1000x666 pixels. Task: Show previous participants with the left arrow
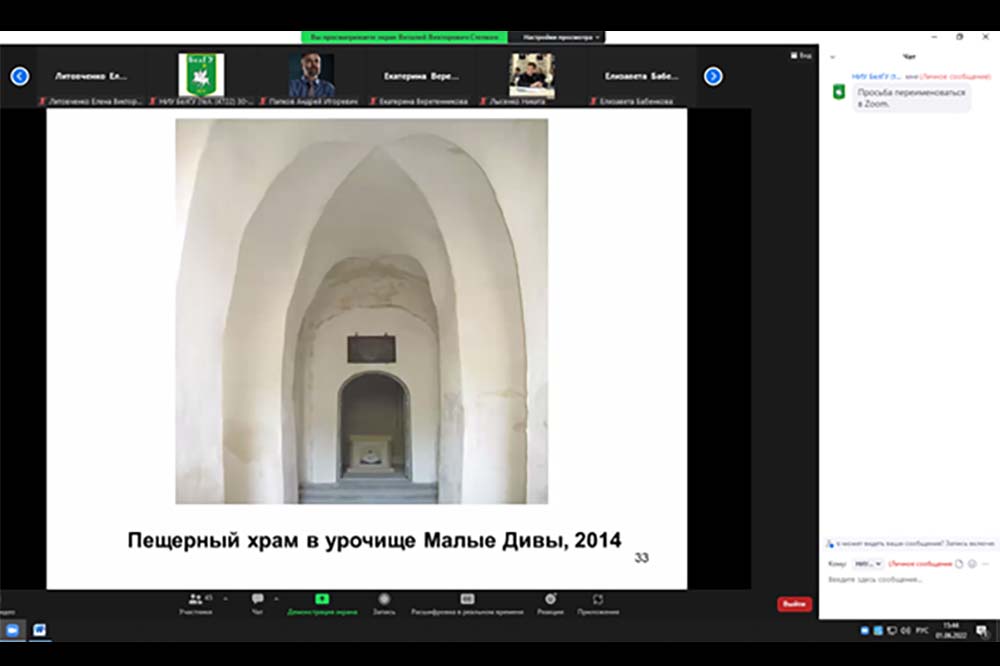20,76
